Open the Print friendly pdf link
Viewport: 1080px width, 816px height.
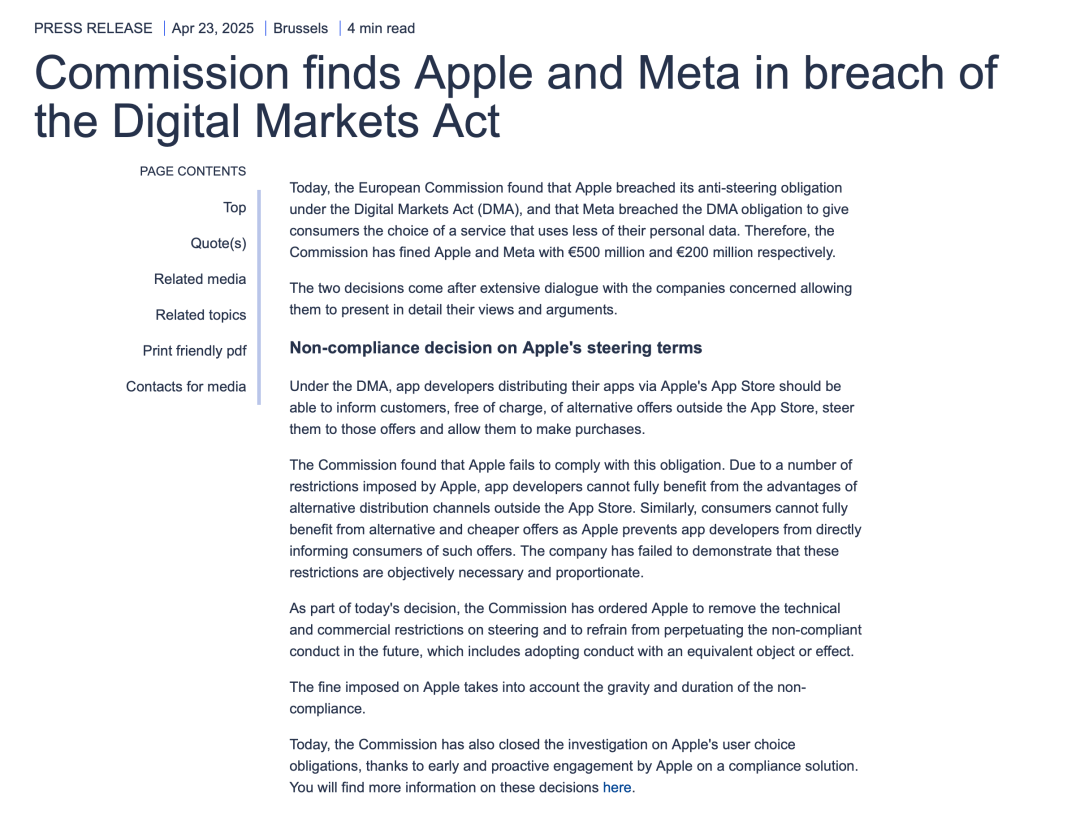194,351
